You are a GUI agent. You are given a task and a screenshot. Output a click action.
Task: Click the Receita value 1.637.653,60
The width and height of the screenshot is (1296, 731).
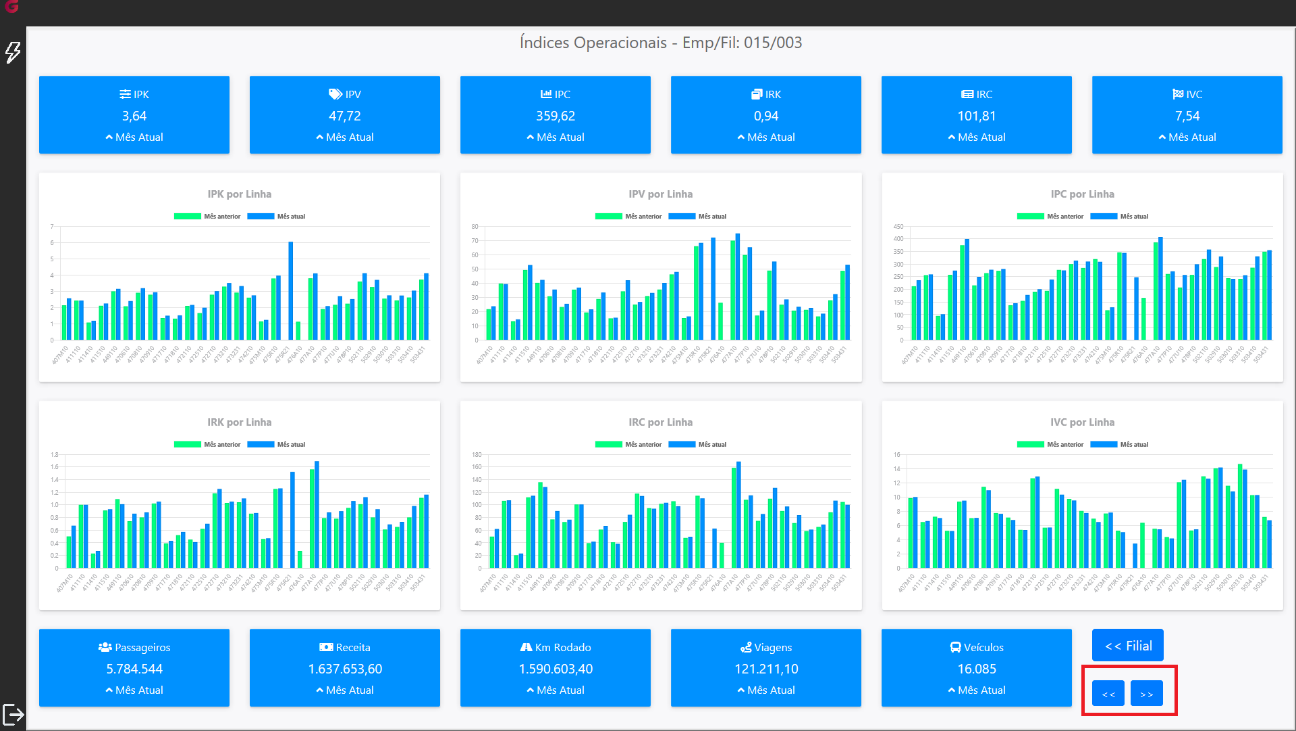tap(345, 669)
